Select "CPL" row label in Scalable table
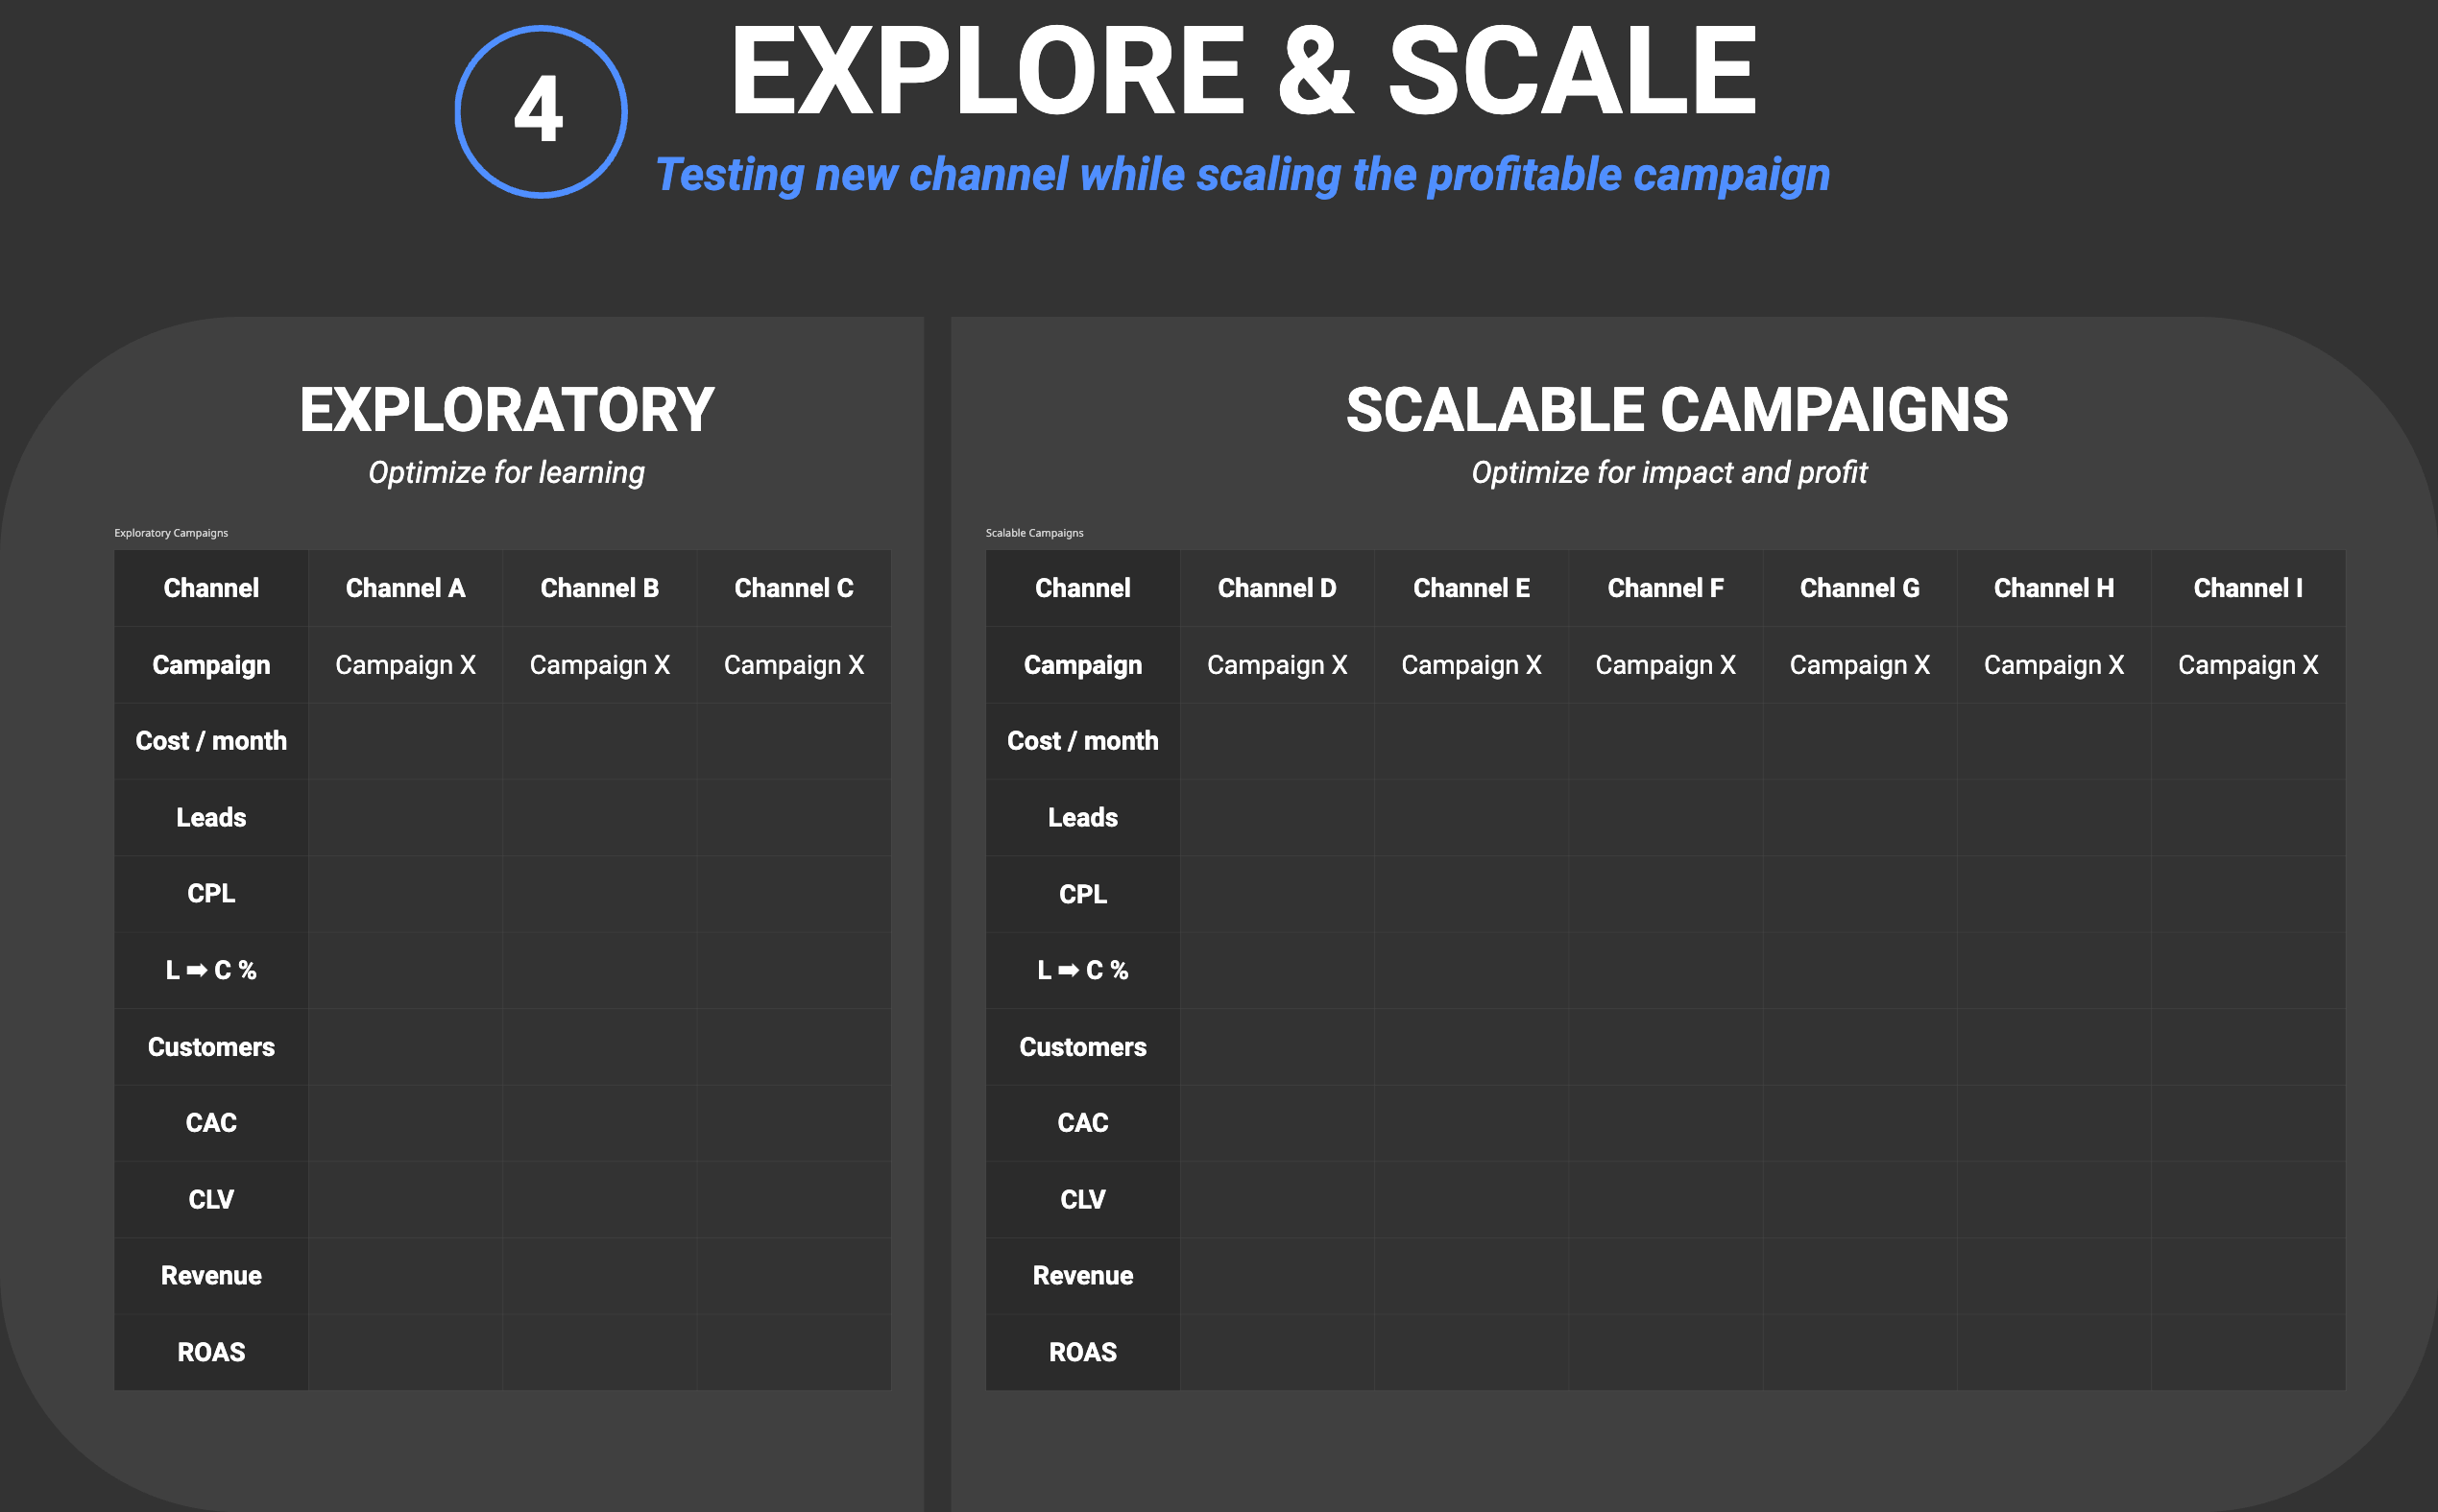This screenshot has width=2438, height=1512. tap(1083, 893)
